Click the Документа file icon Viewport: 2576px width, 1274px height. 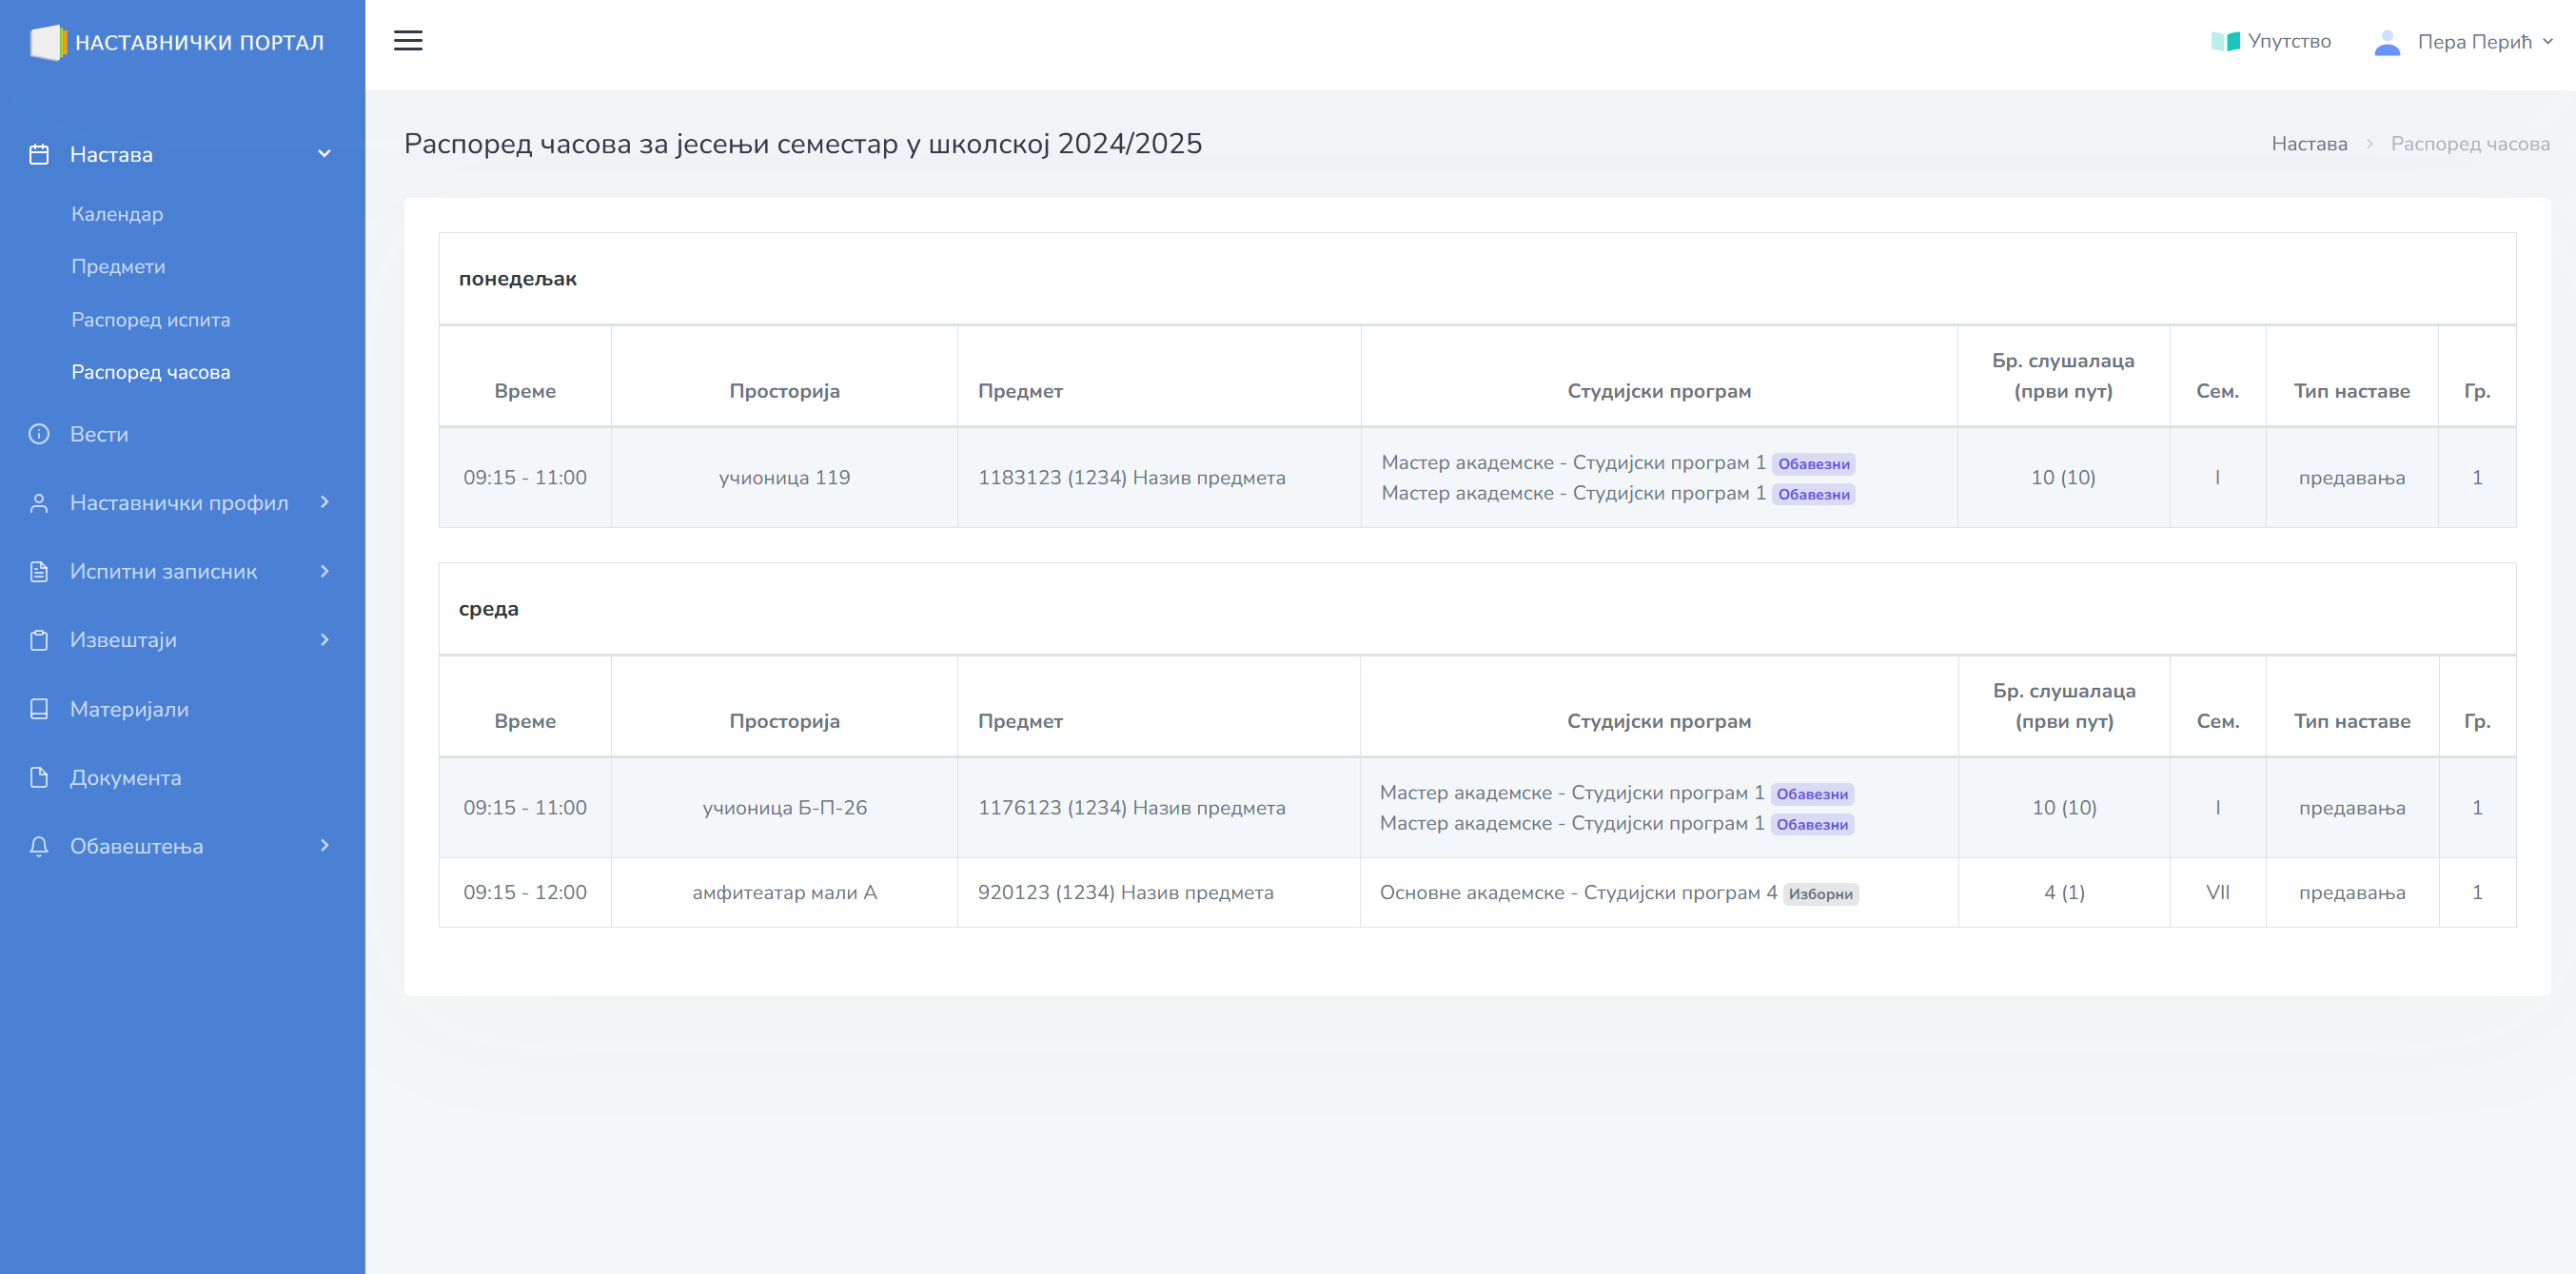click(x=39, y=777)
